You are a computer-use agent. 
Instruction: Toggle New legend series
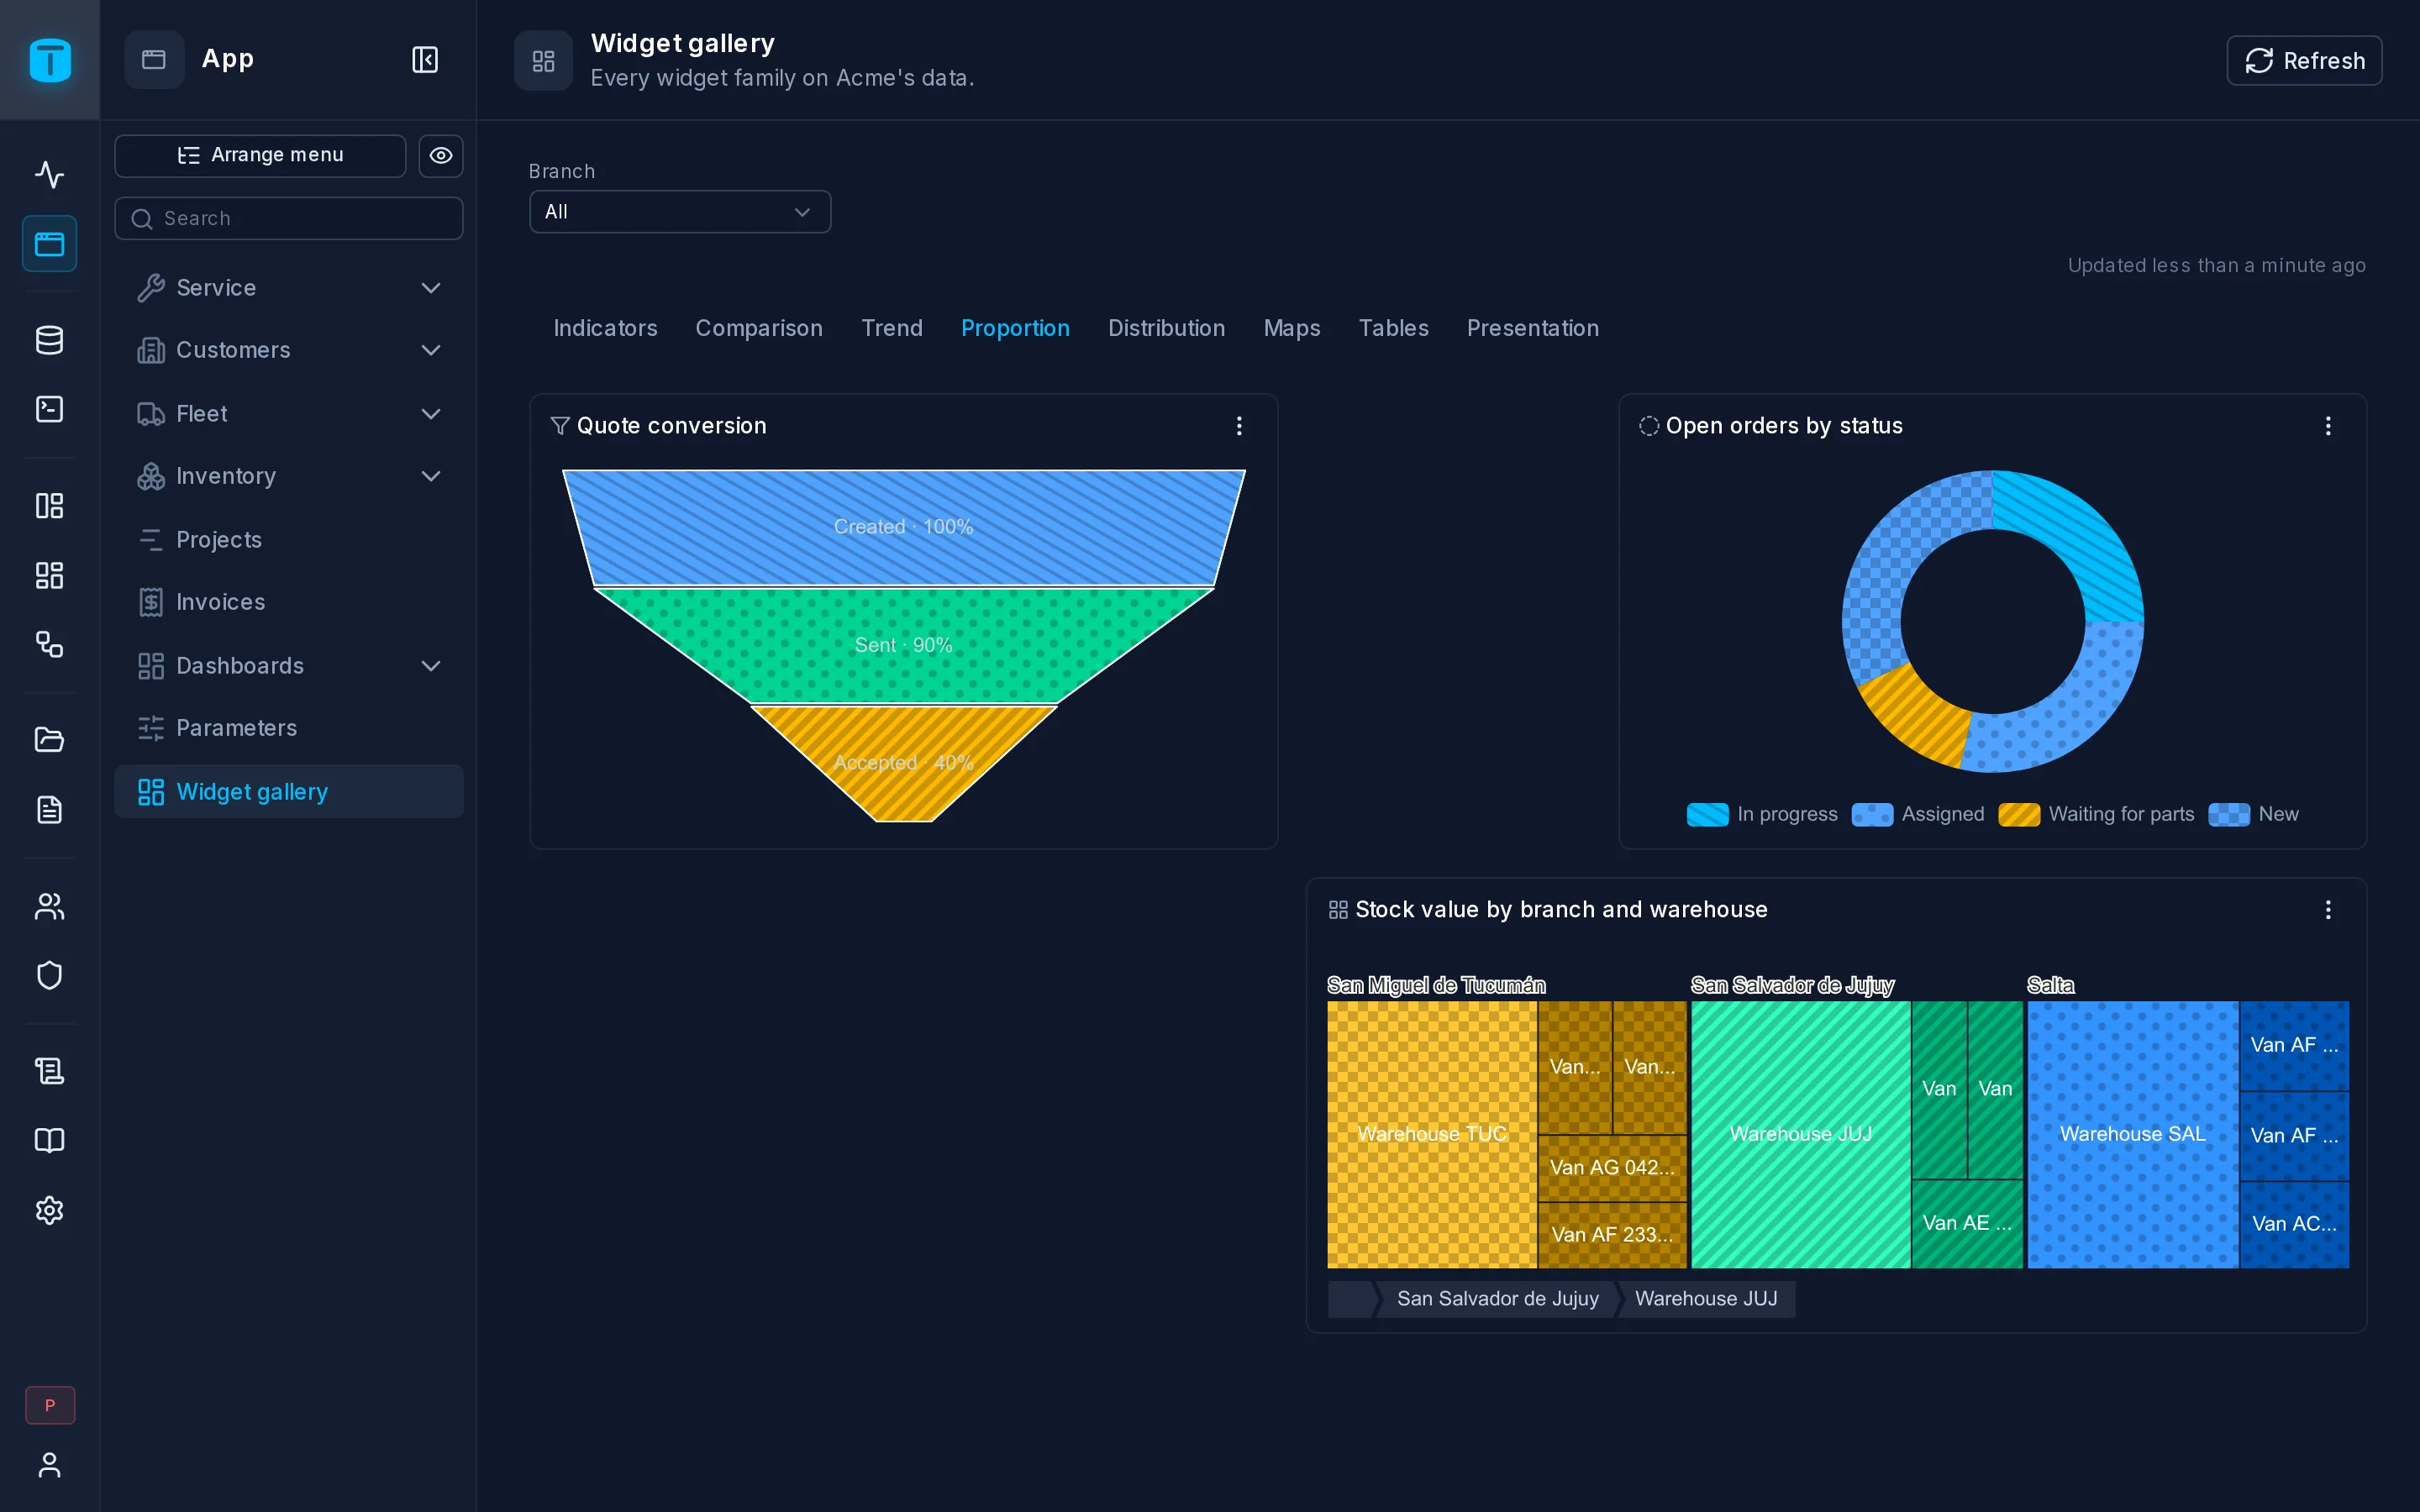coord(2253,814)
